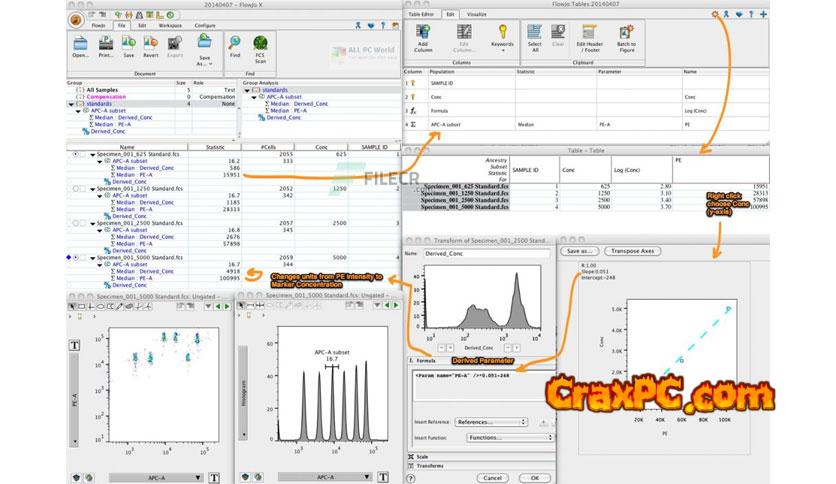This screenshot has width=836, height=484.
Task: Click the Print icon in the ribbon
Action: (x=105, y=44)
